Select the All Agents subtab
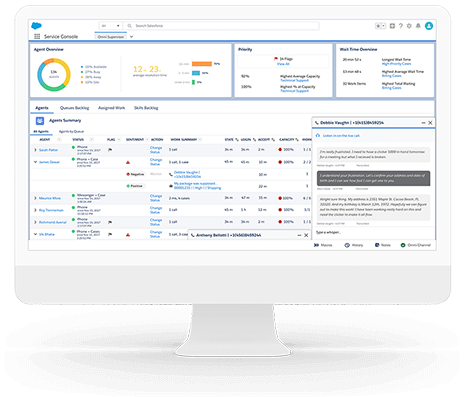Viewport: 466px width, 397px height. [x=41, y=131]
